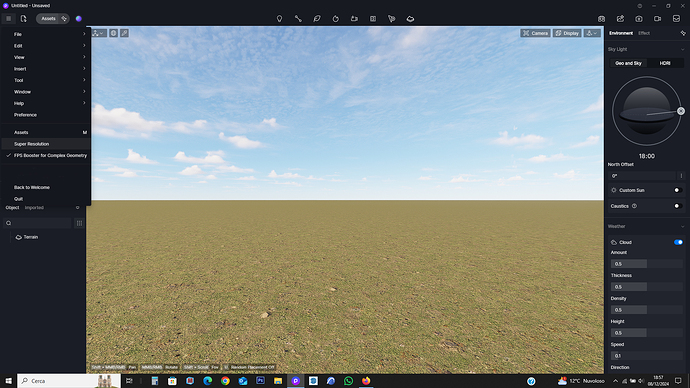
Task: Collapse the Weather section chevron
Action: pos(683,227)
